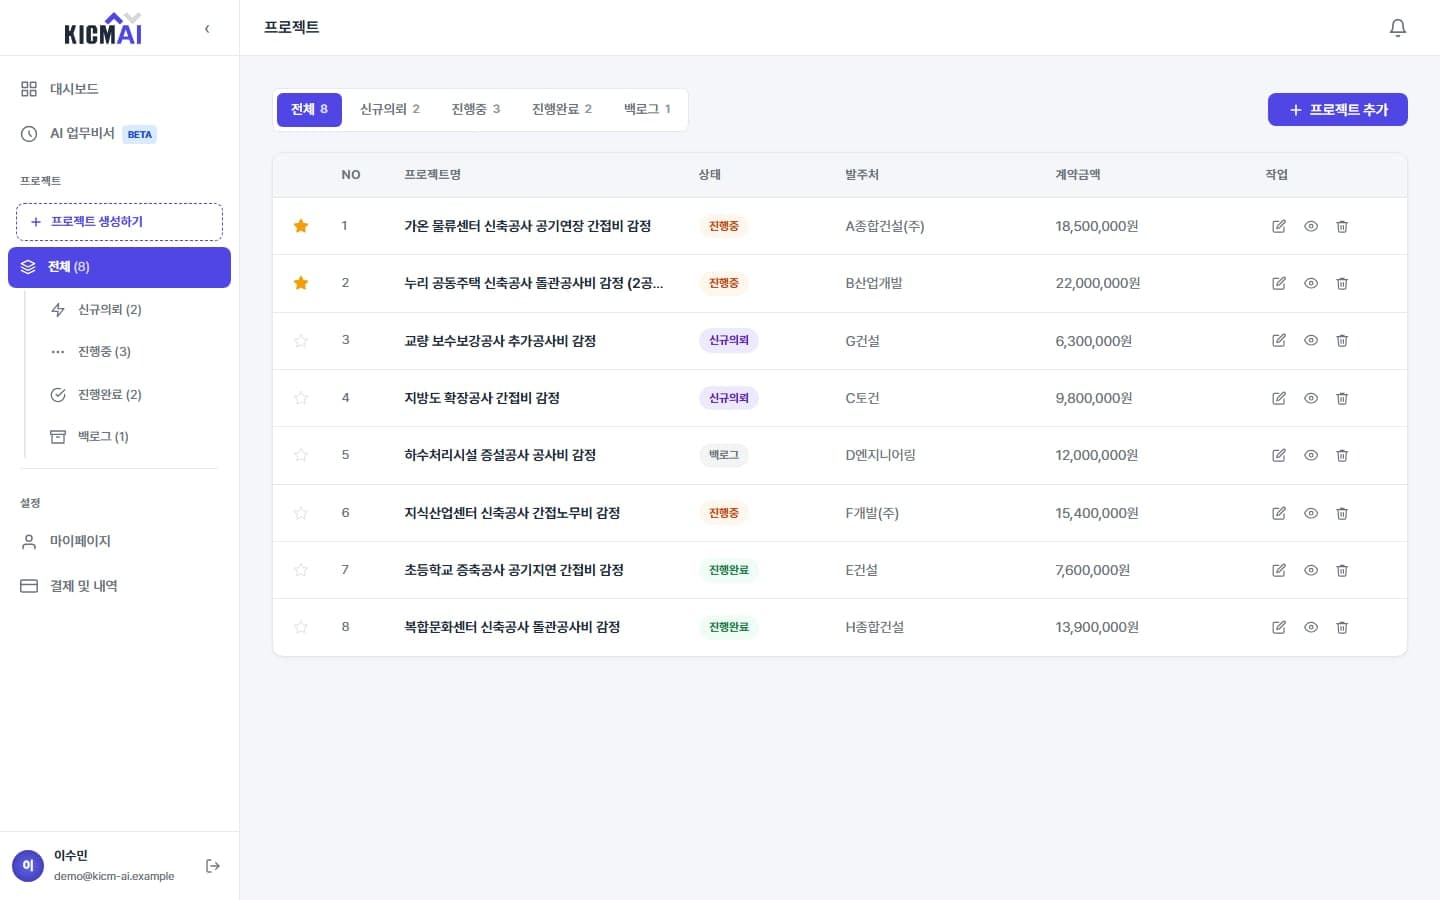The image size is (1440, 900).
Task: Delete the 누리 공동주택 project
Action: [1342, 283]
